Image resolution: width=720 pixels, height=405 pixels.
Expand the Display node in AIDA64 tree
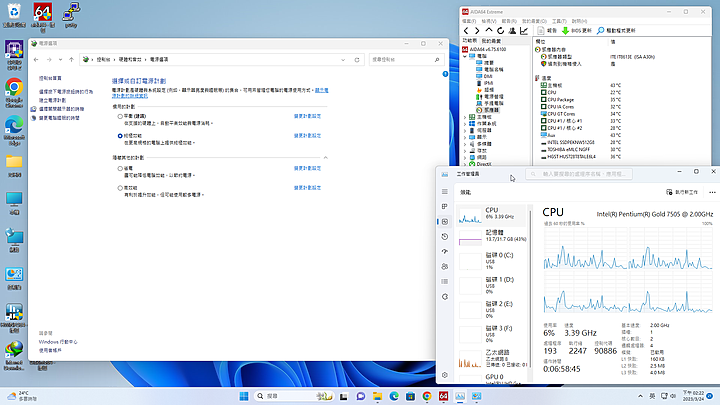[x=465, y=137]
